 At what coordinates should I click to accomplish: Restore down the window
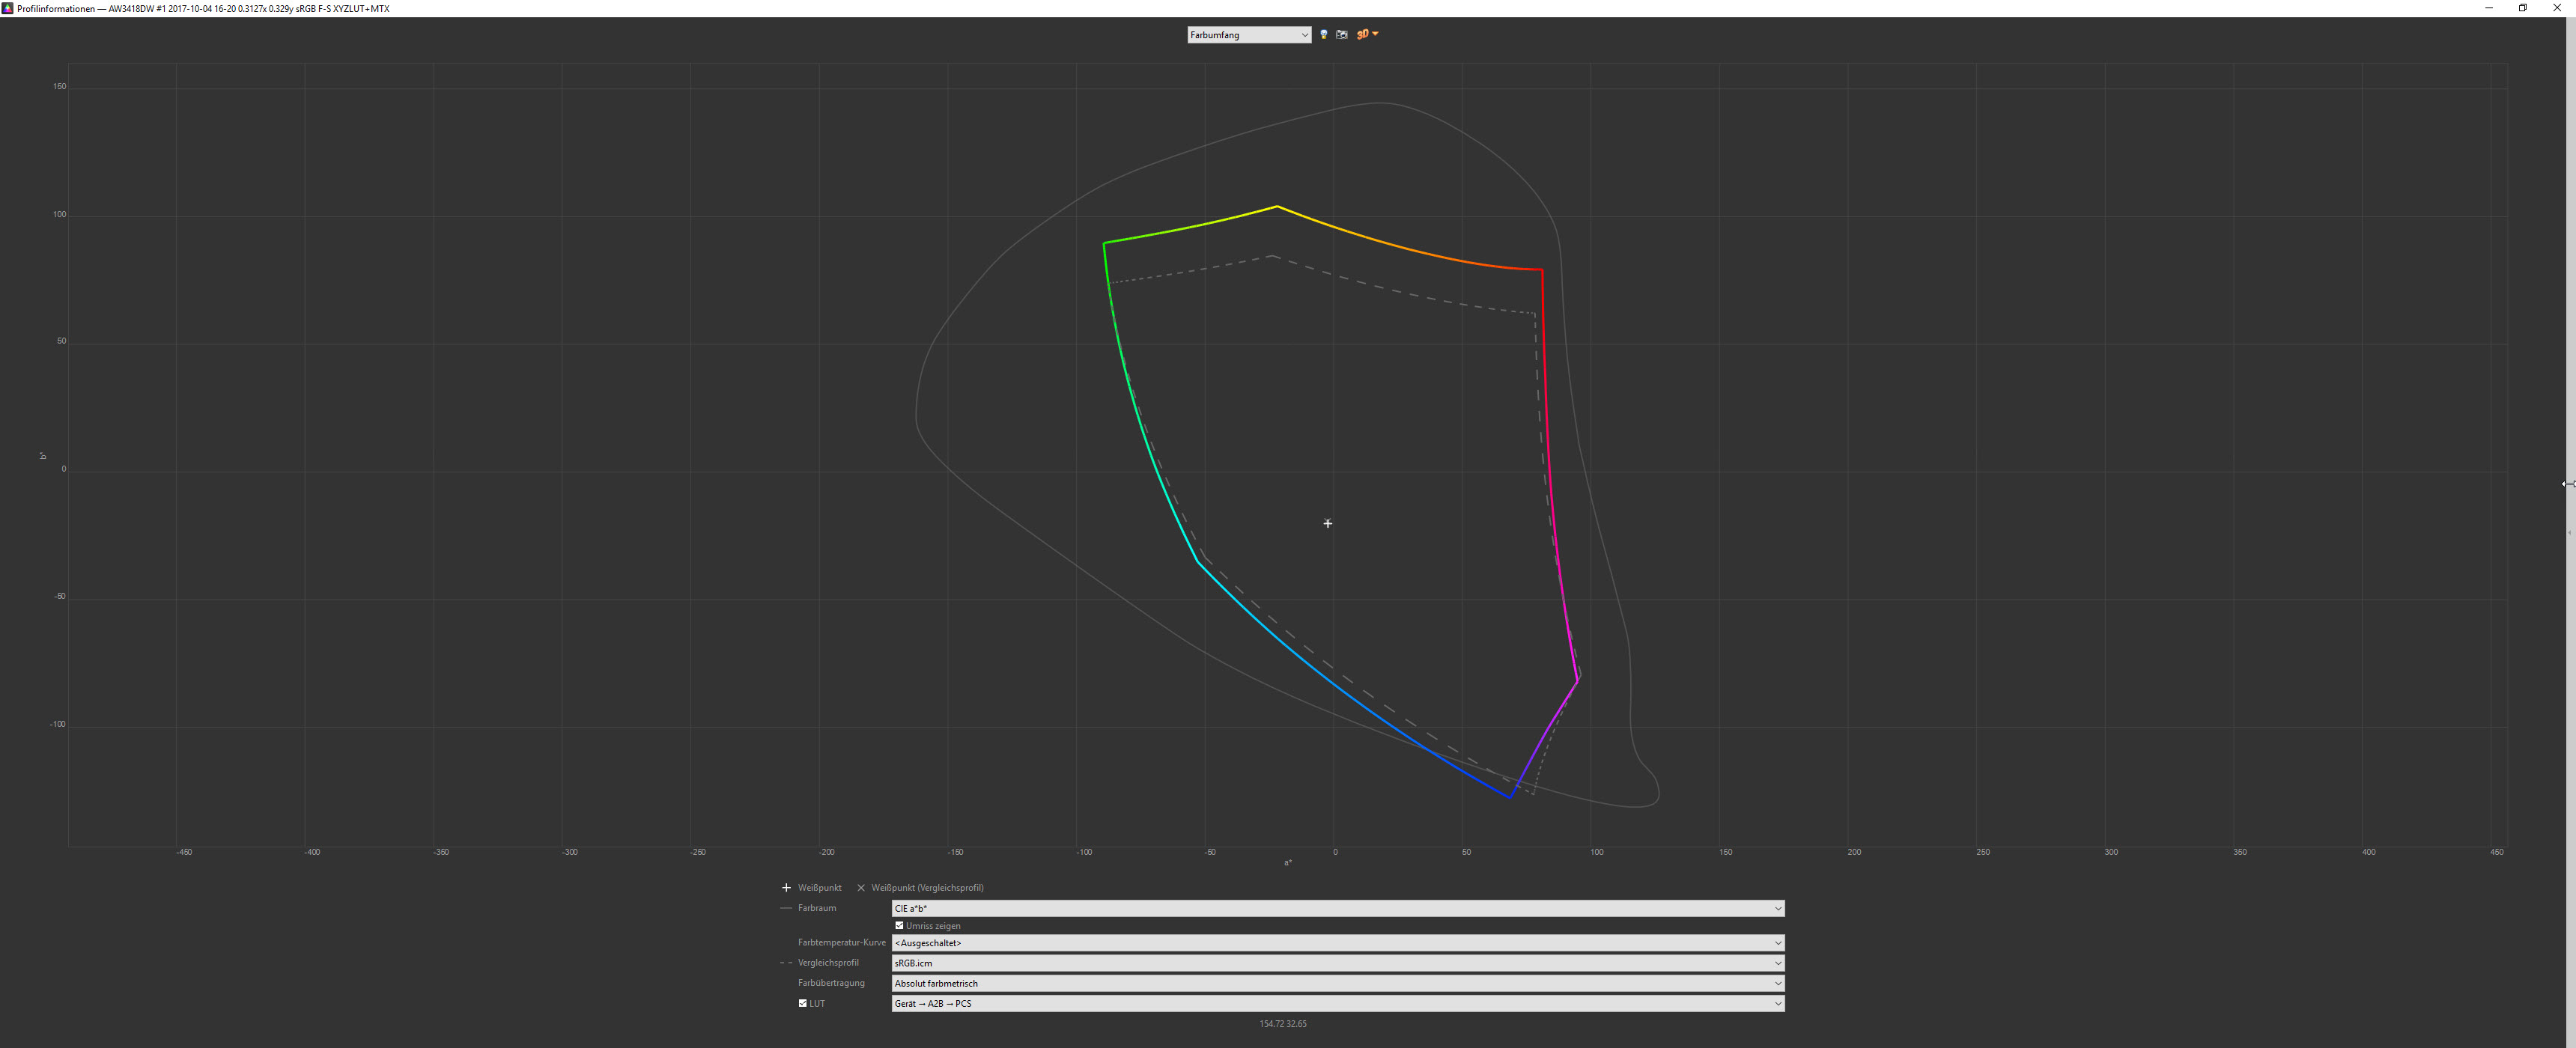point(2522,8)
